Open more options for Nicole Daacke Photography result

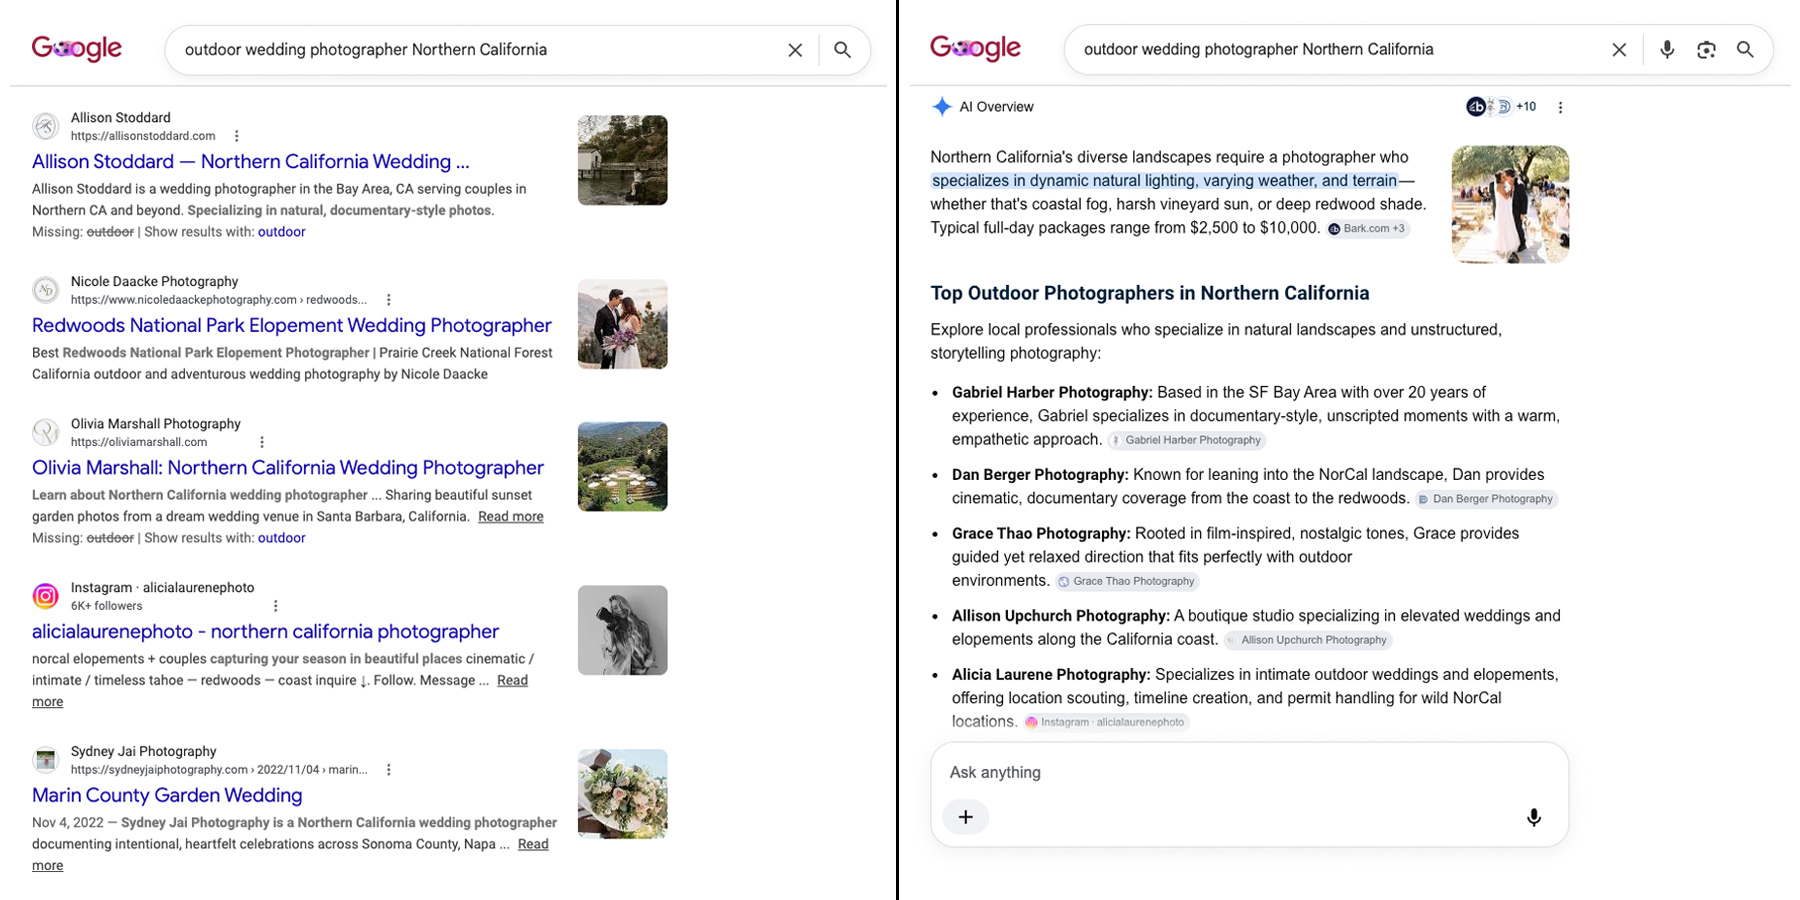tap(389, 300)
